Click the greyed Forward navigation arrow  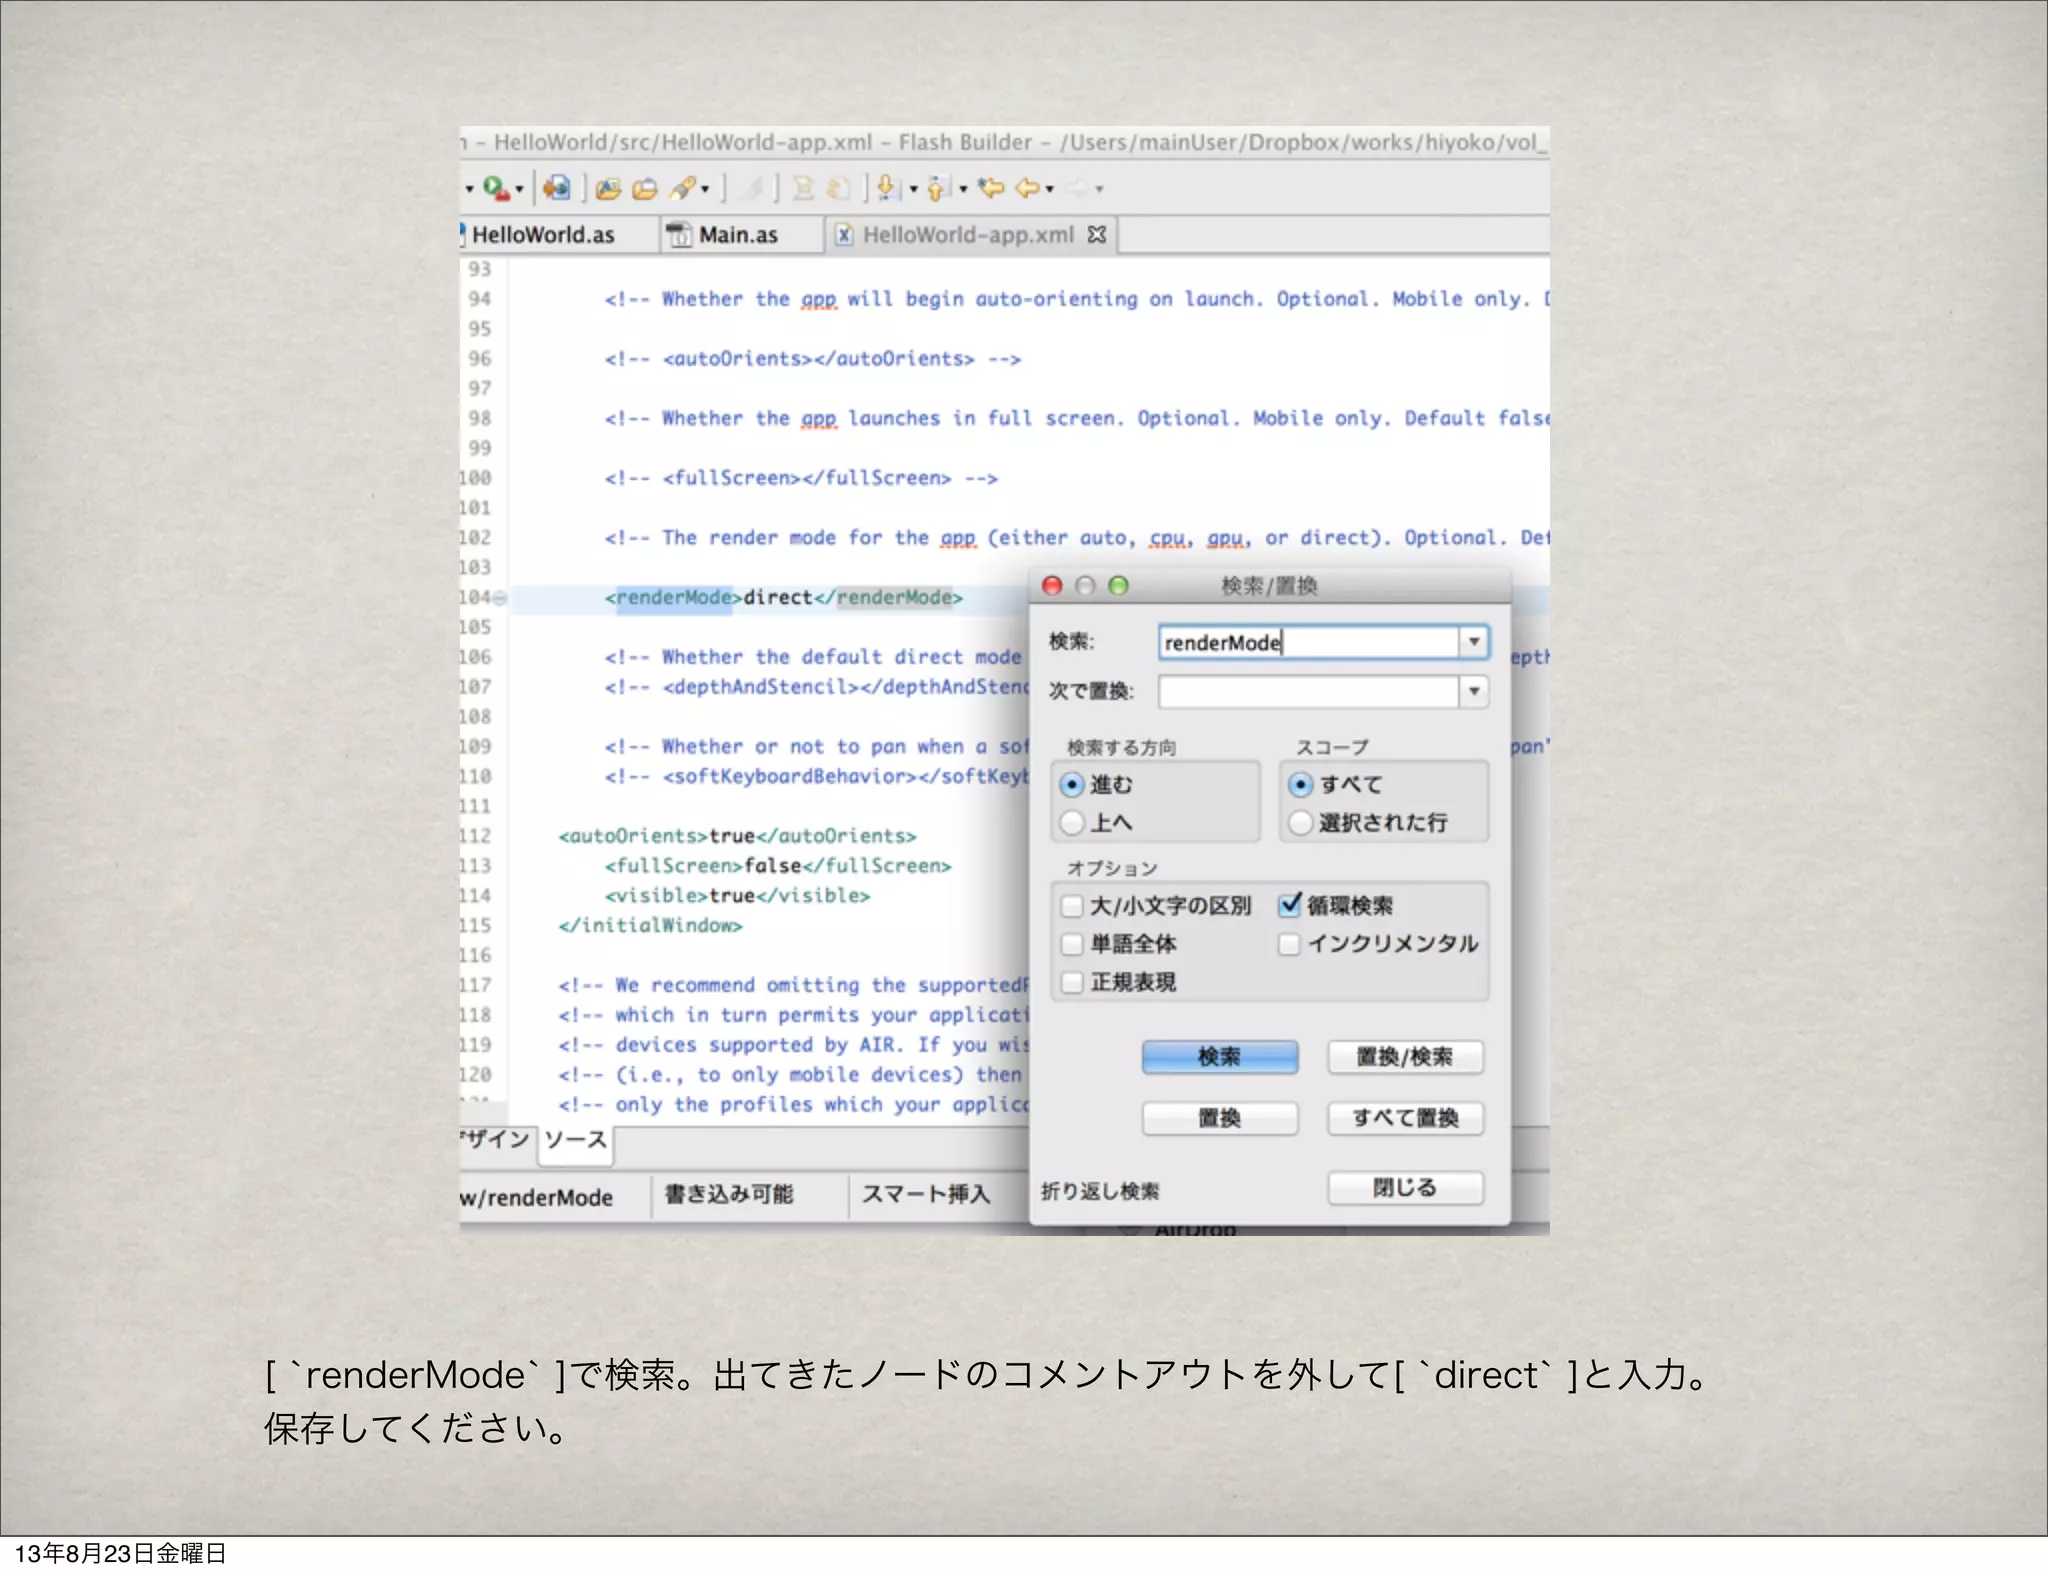[1077, 187]
